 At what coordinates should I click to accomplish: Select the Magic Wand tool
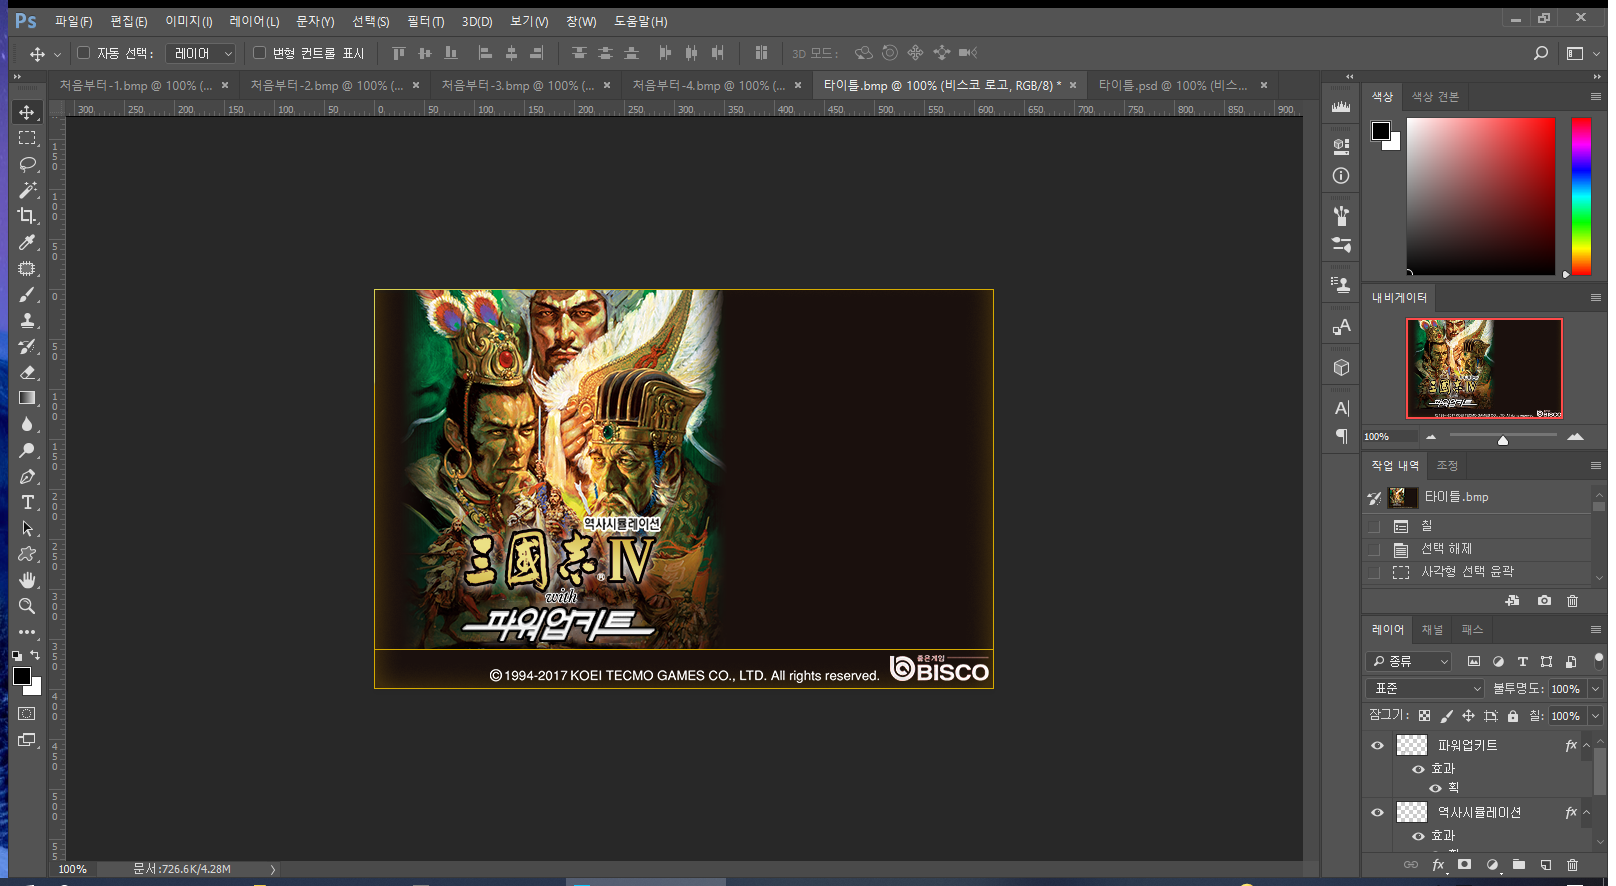coord(27,190)
